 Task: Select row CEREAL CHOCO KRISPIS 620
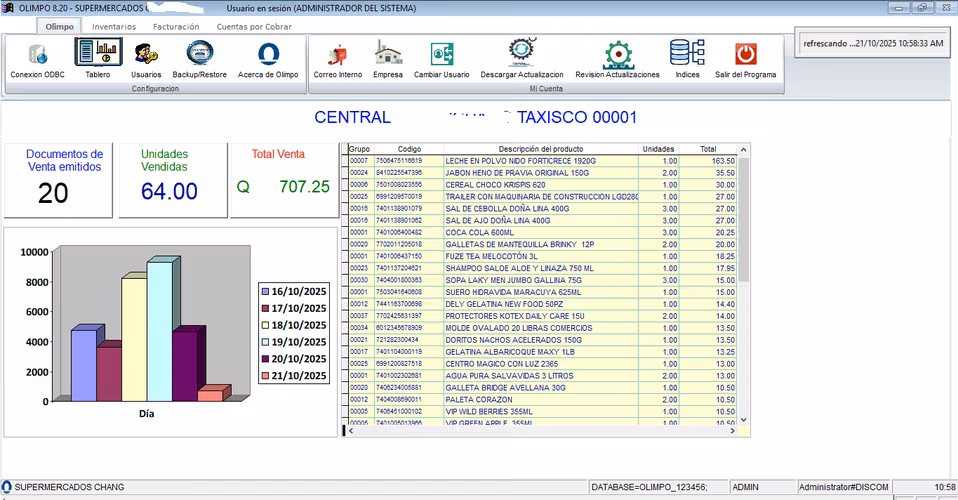coord(541,185)
